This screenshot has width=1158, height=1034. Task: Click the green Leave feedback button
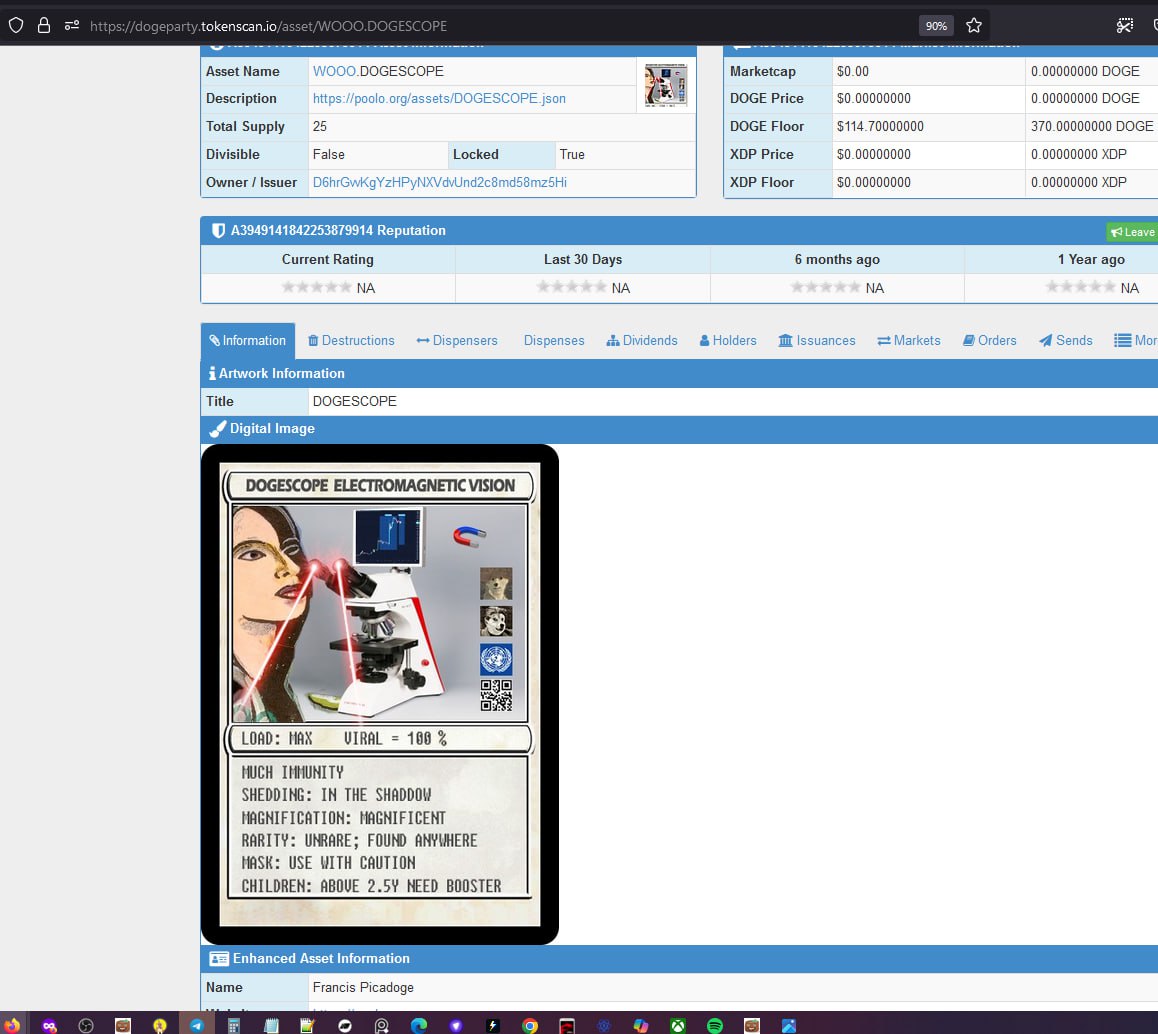click(x=1132, y=232)
